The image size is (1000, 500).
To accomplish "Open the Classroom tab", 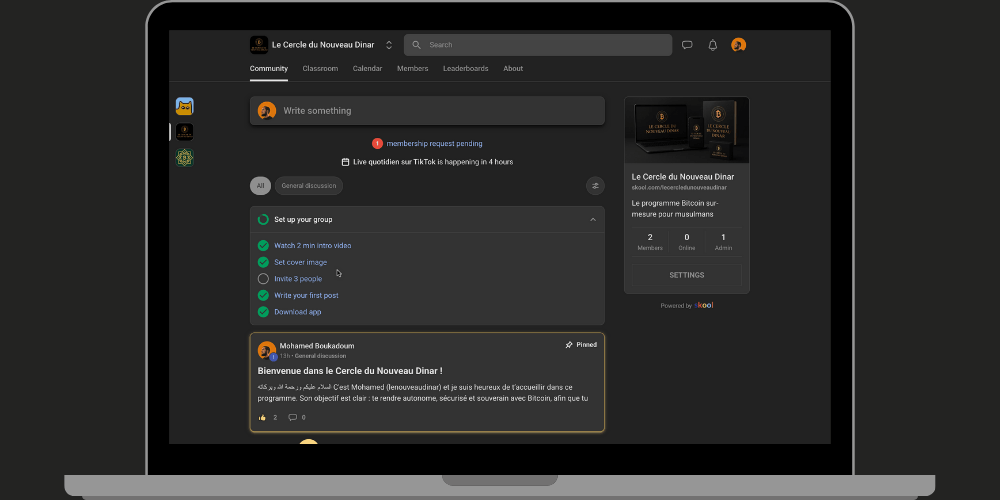I will [x=320, y=69].
